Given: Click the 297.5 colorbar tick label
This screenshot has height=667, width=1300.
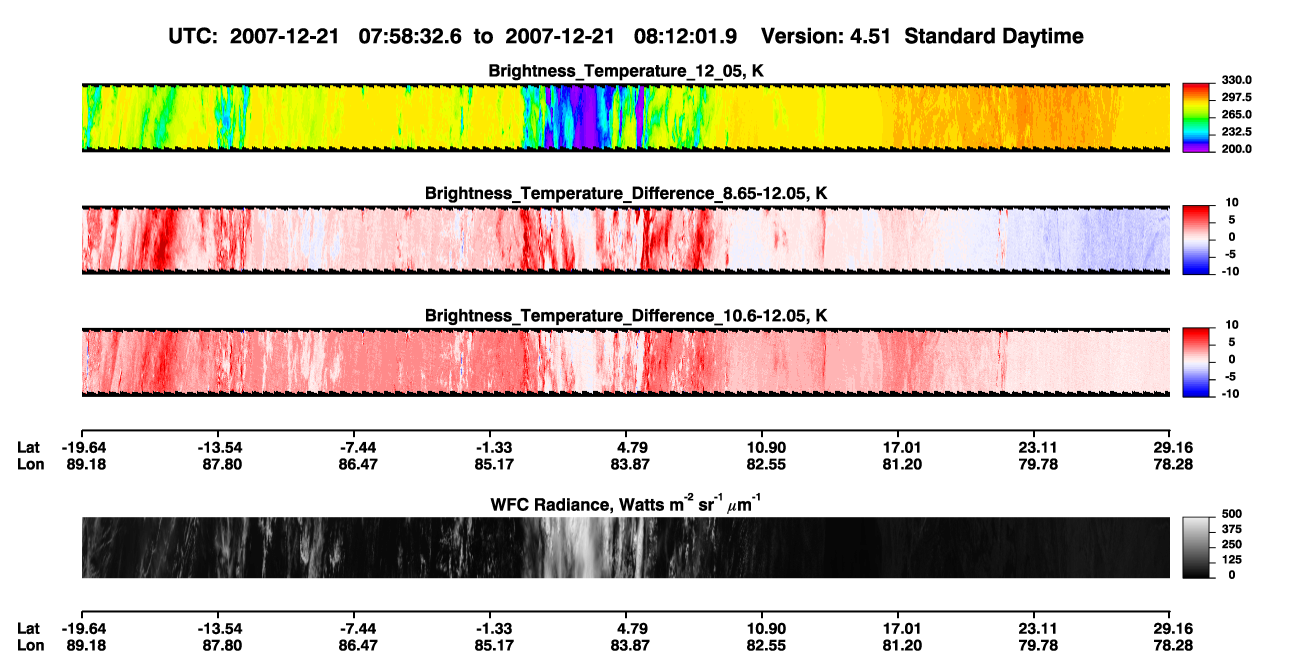Looking at the screenshot, I should click(x=1236, y=97).
